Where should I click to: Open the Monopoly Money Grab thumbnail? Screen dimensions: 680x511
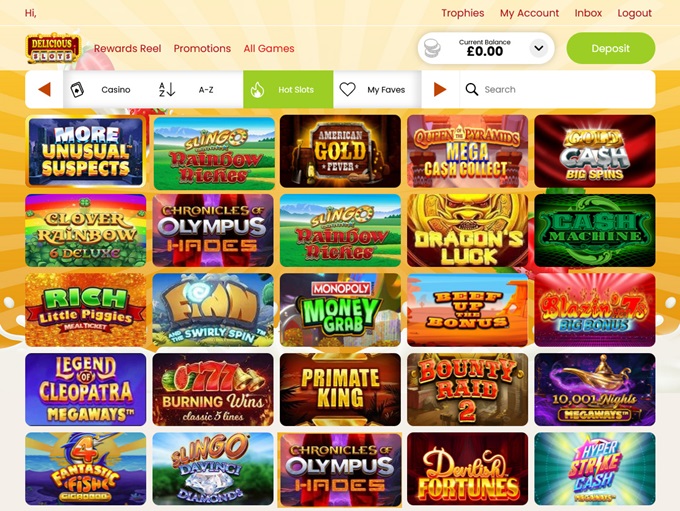point(340,310)
